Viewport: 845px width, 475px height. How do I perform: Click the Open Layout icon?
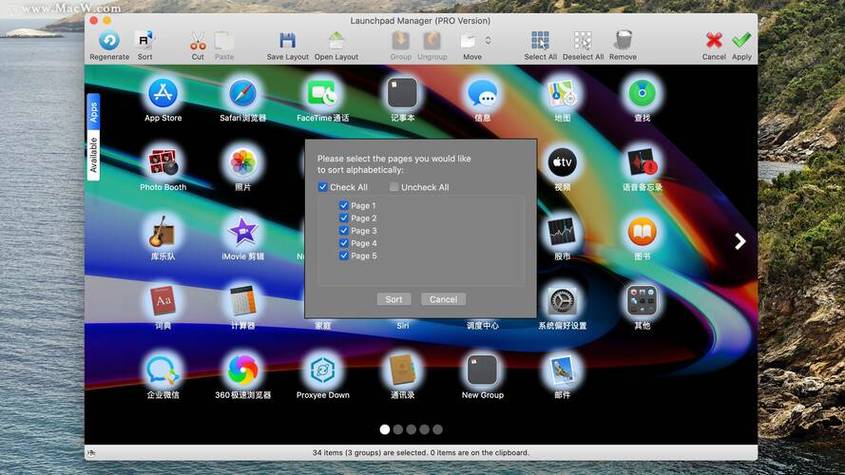pos(336,41)
